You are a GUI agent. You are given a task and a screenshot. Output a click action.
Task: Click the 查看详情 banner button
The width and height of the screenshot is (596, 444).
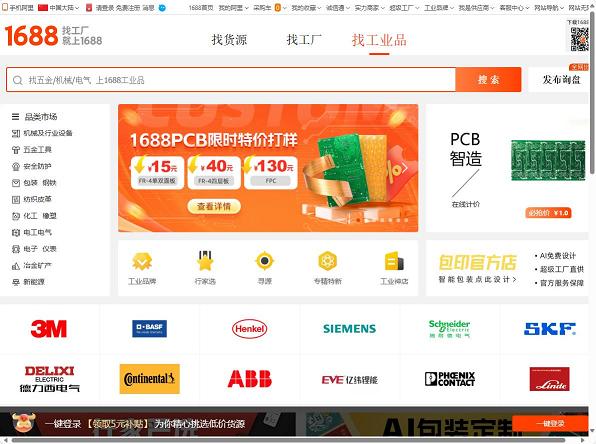pyautogui.click(x=214, y=206)
